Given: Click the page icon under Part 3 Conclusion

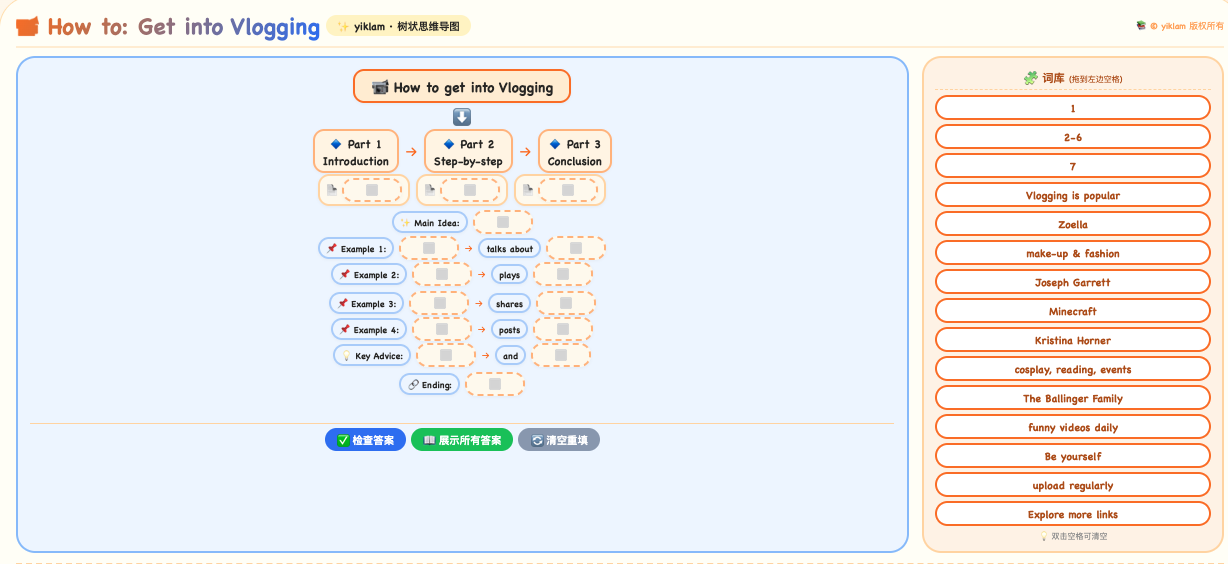Looking at the screenshot, I should pyautogui.click(x=528, y=190).
